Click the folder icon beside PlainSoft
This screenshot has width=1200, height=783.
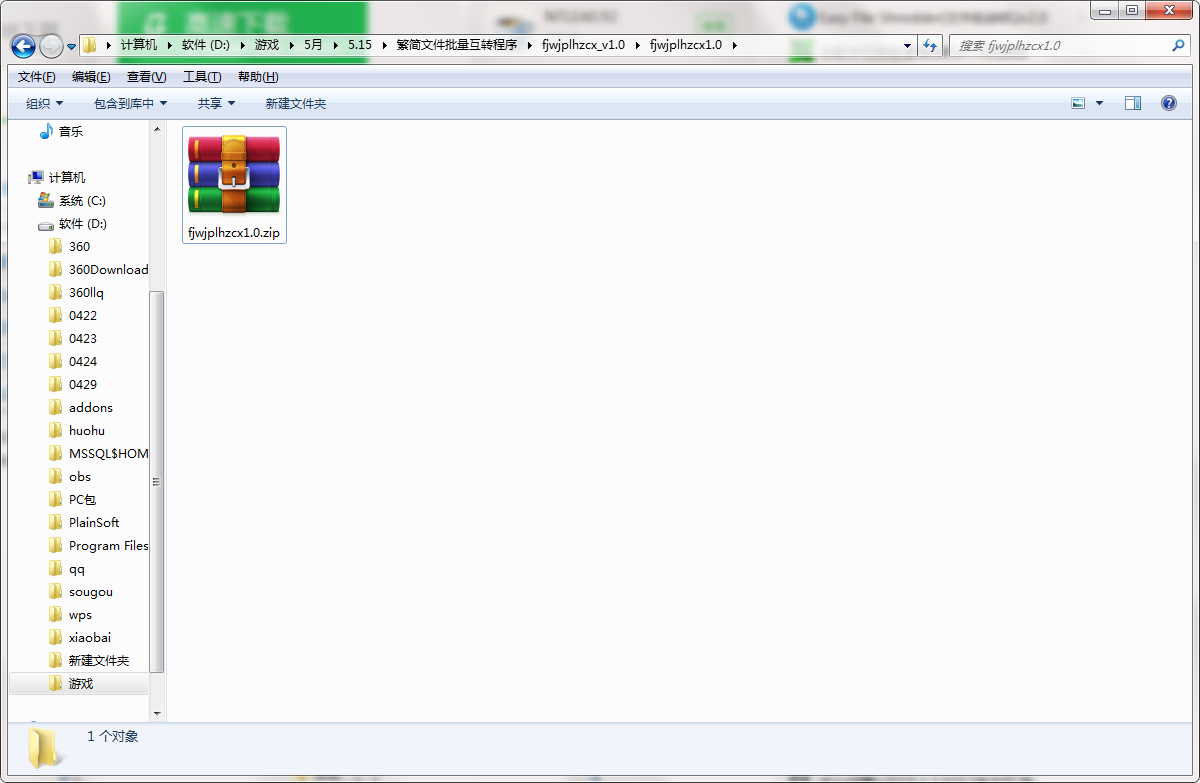[x=56, y=522]
